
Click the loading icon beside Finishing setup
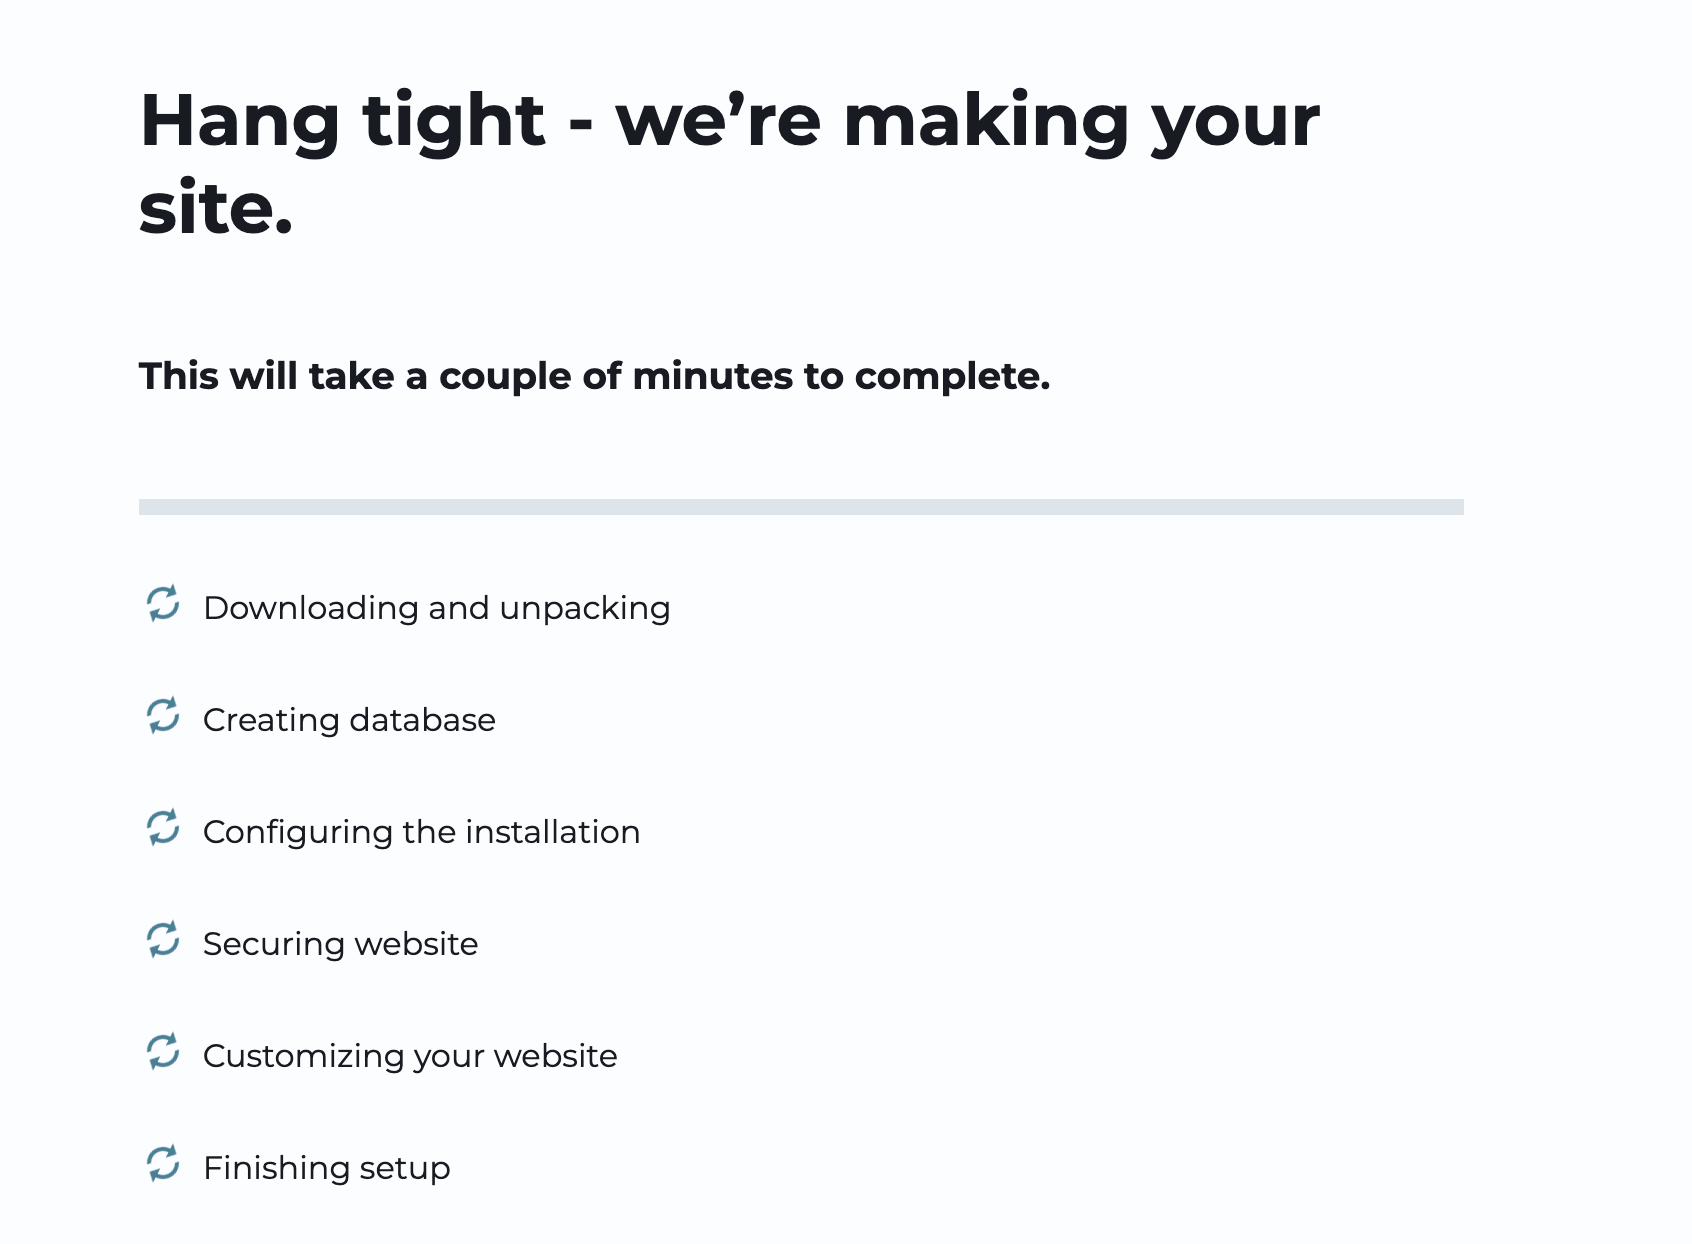pyautogui.click(x=163, y=1164)
